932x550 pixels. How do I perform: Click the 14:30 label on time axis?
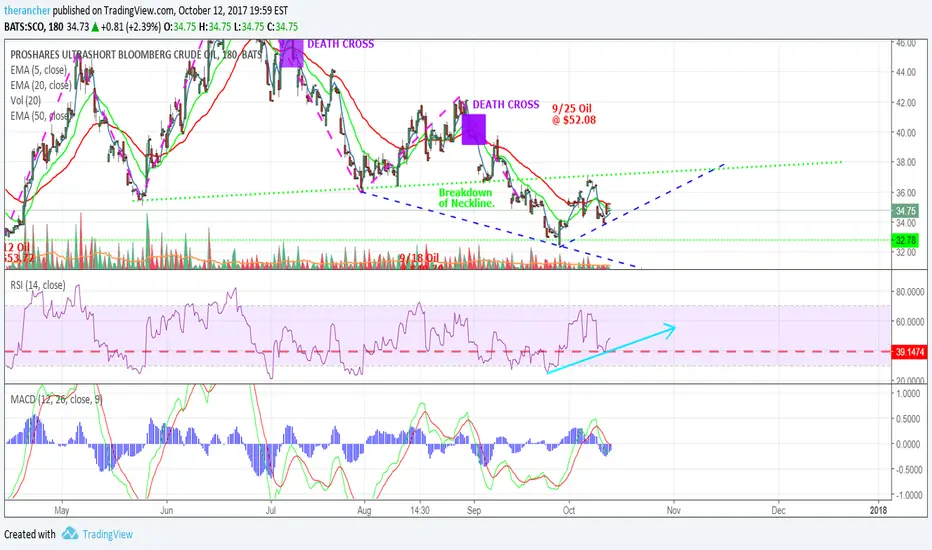tap(420, 510)
